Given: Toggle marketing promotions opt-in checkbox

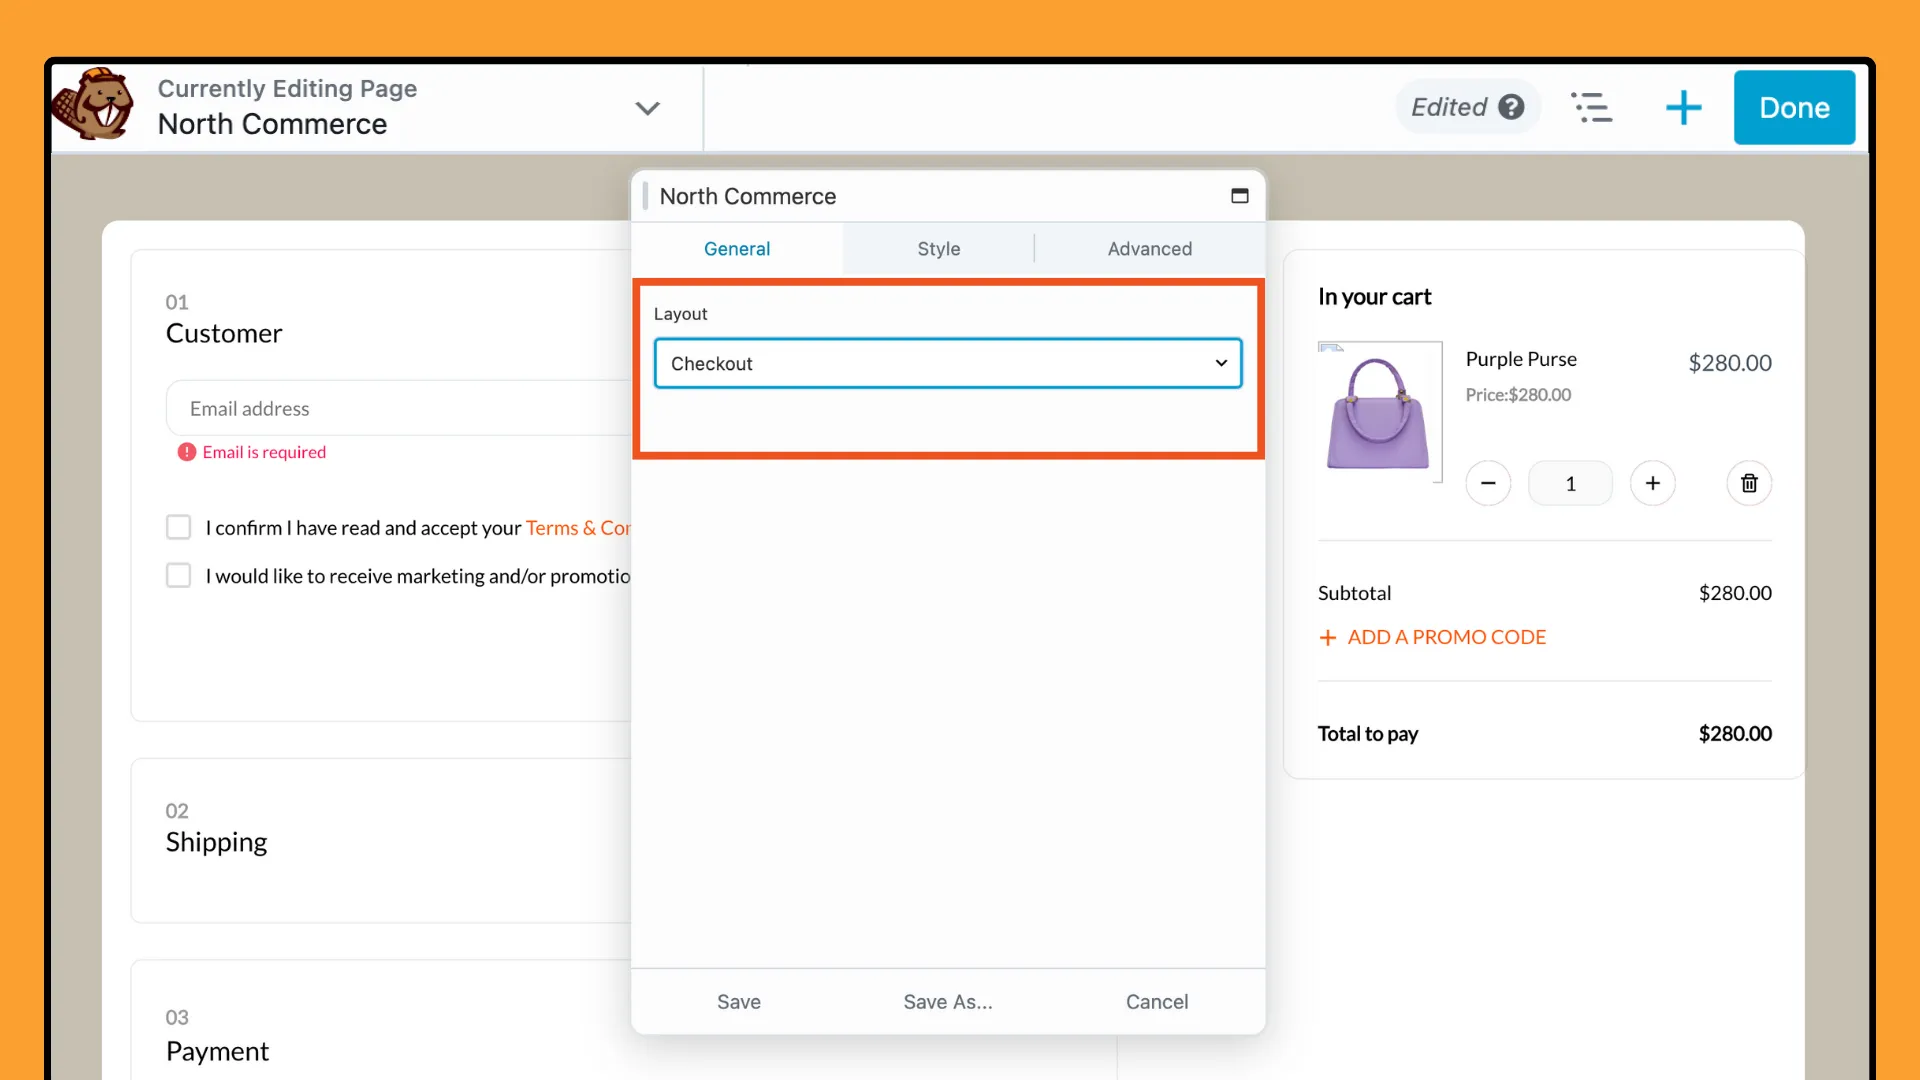Looking at the screenshot, I should coord(178,575).
